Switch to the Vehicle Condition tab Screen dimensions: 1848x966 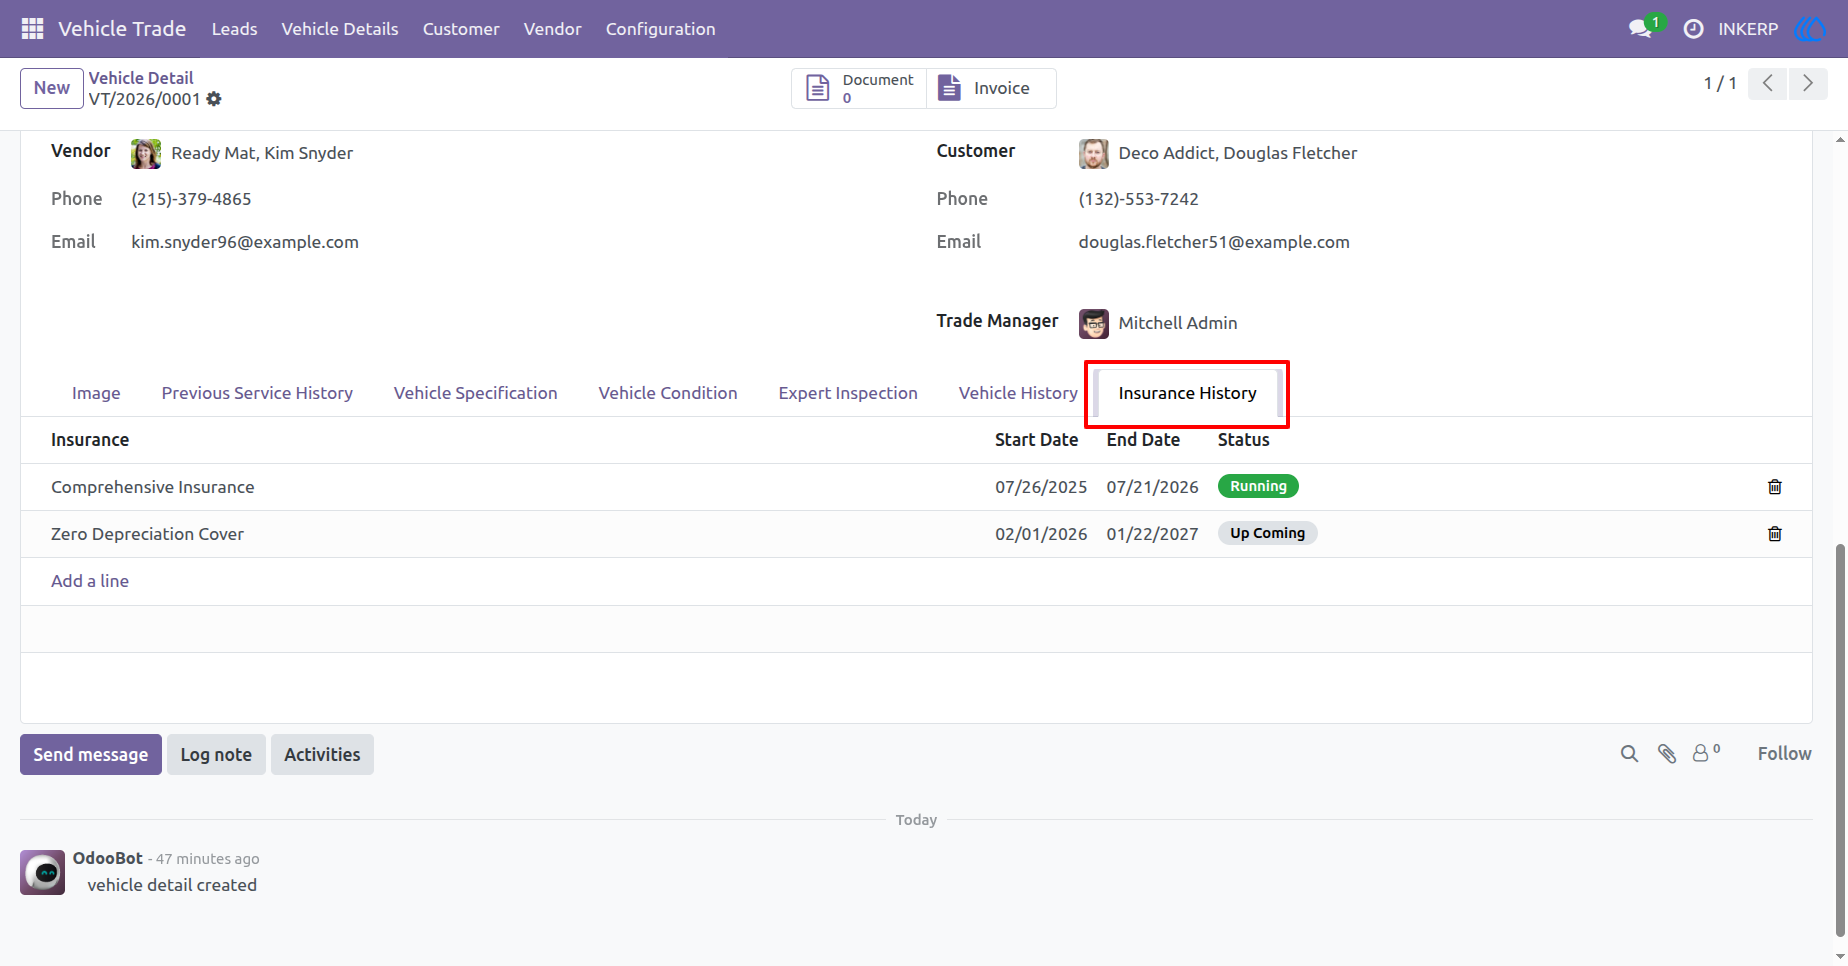[668, 393]
